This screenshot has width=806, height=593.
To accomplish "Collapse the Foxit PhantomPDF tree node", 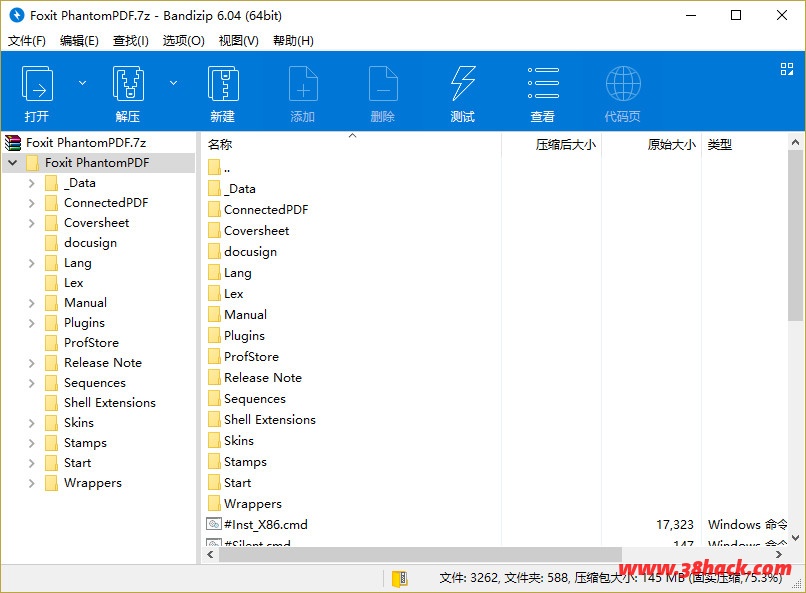I will pos(13,163).
